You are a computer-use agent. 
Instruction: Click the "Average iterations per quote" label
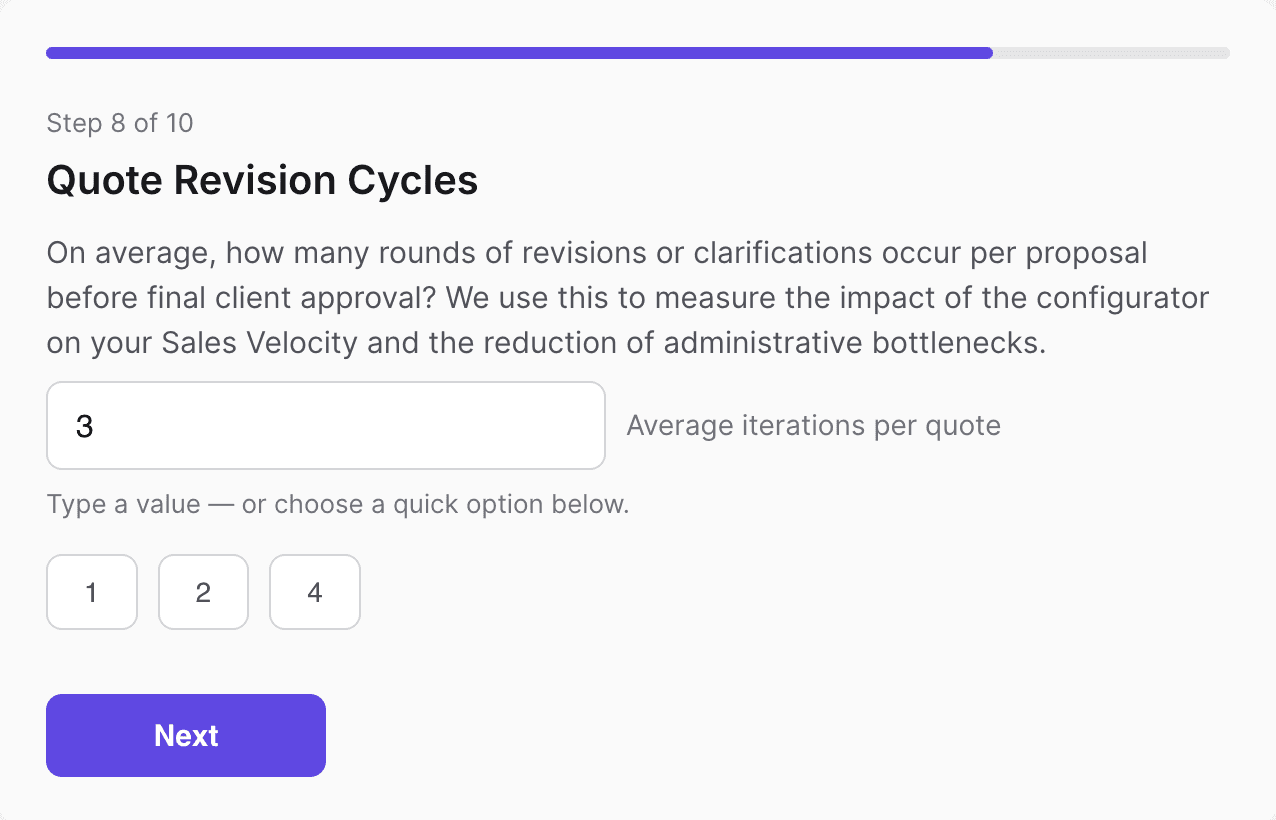(x=813, y=426)
